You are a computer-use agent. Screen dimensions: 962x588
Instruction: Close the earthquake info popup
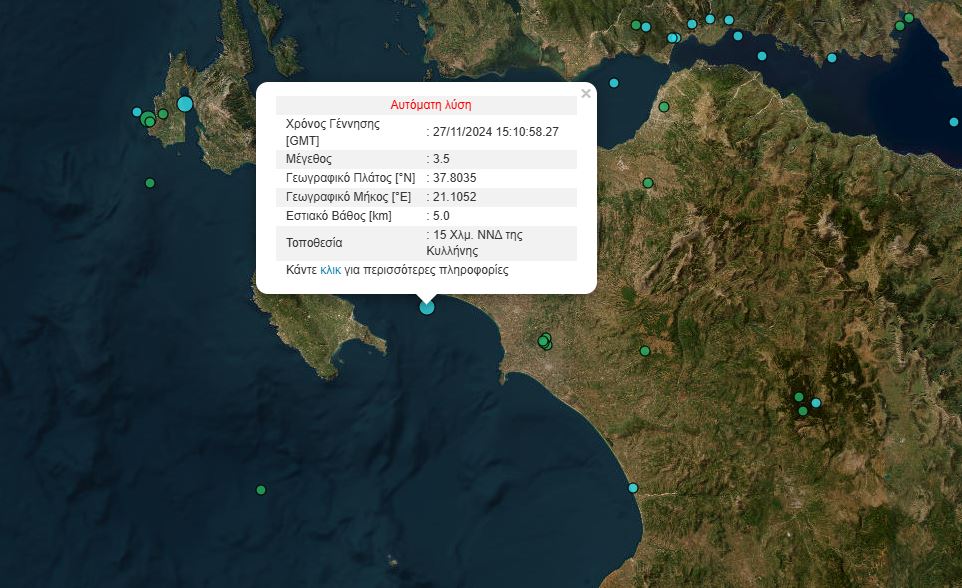[586, 94]
